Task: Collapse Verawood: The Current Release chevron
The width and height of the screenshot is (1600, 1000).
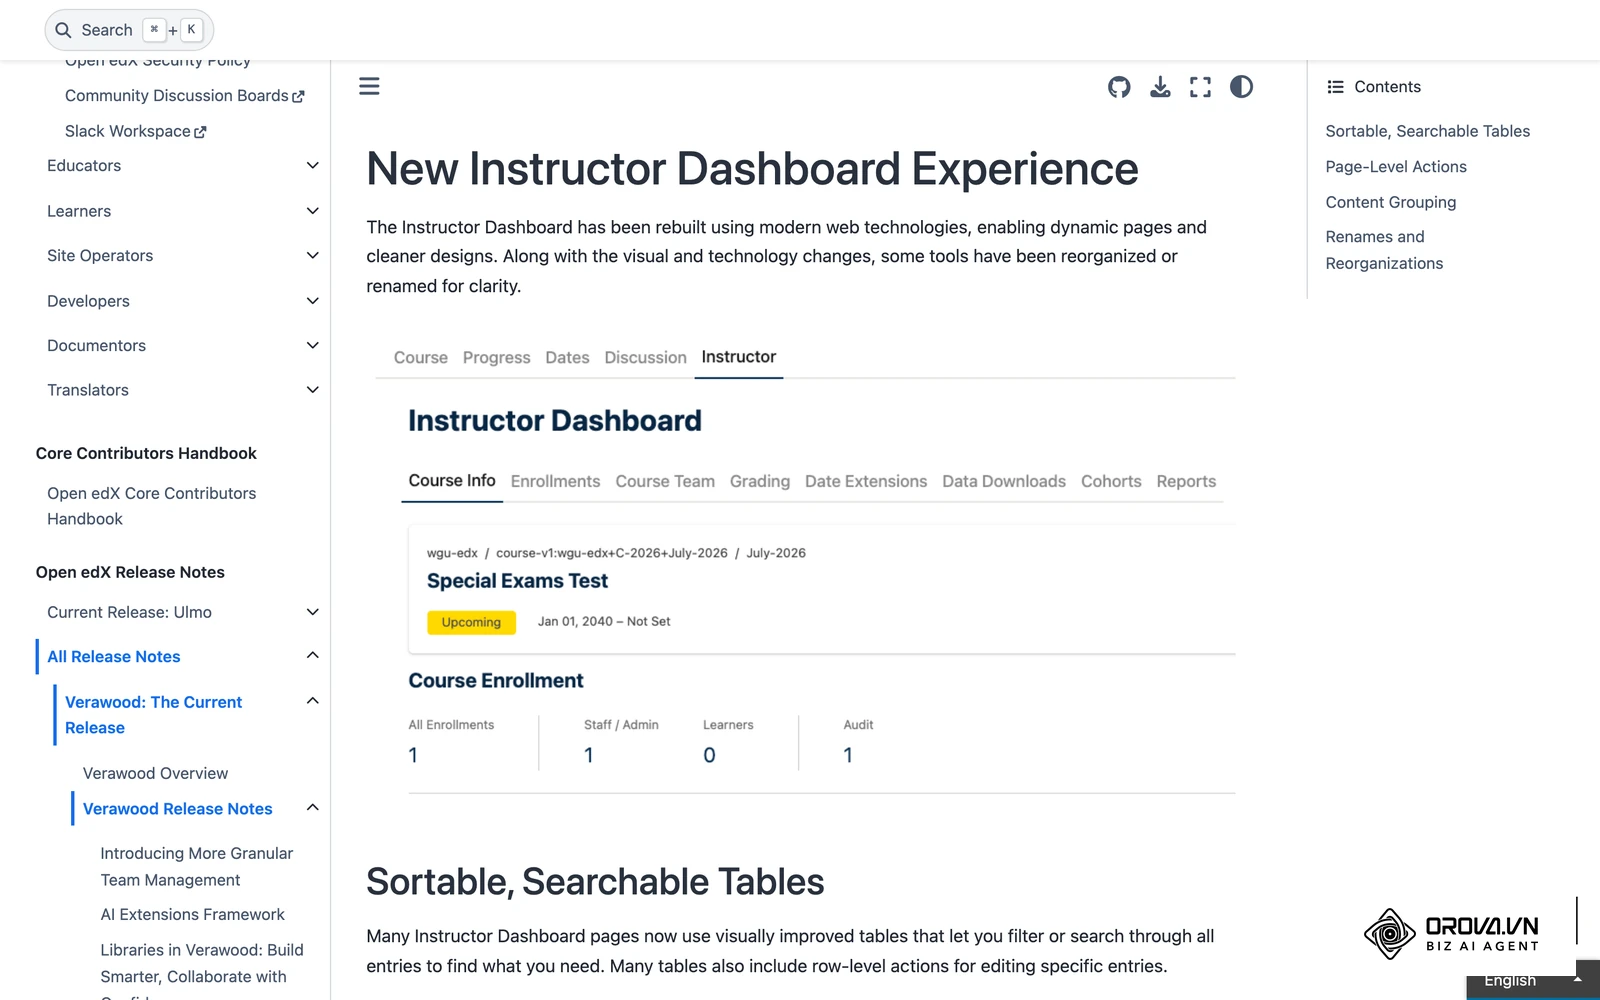Action: click(x=313, y=701)
